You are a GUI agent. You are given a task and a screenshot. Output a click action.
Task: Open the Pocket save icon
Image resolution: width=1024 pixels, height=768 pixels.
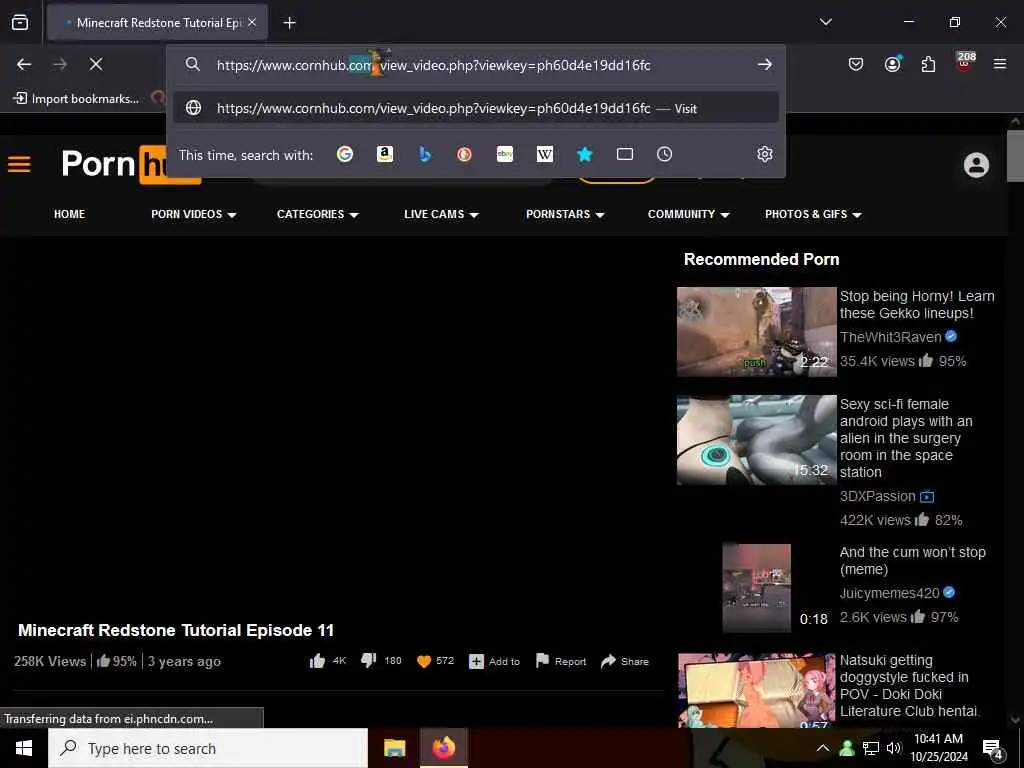[x=856, y=64]
